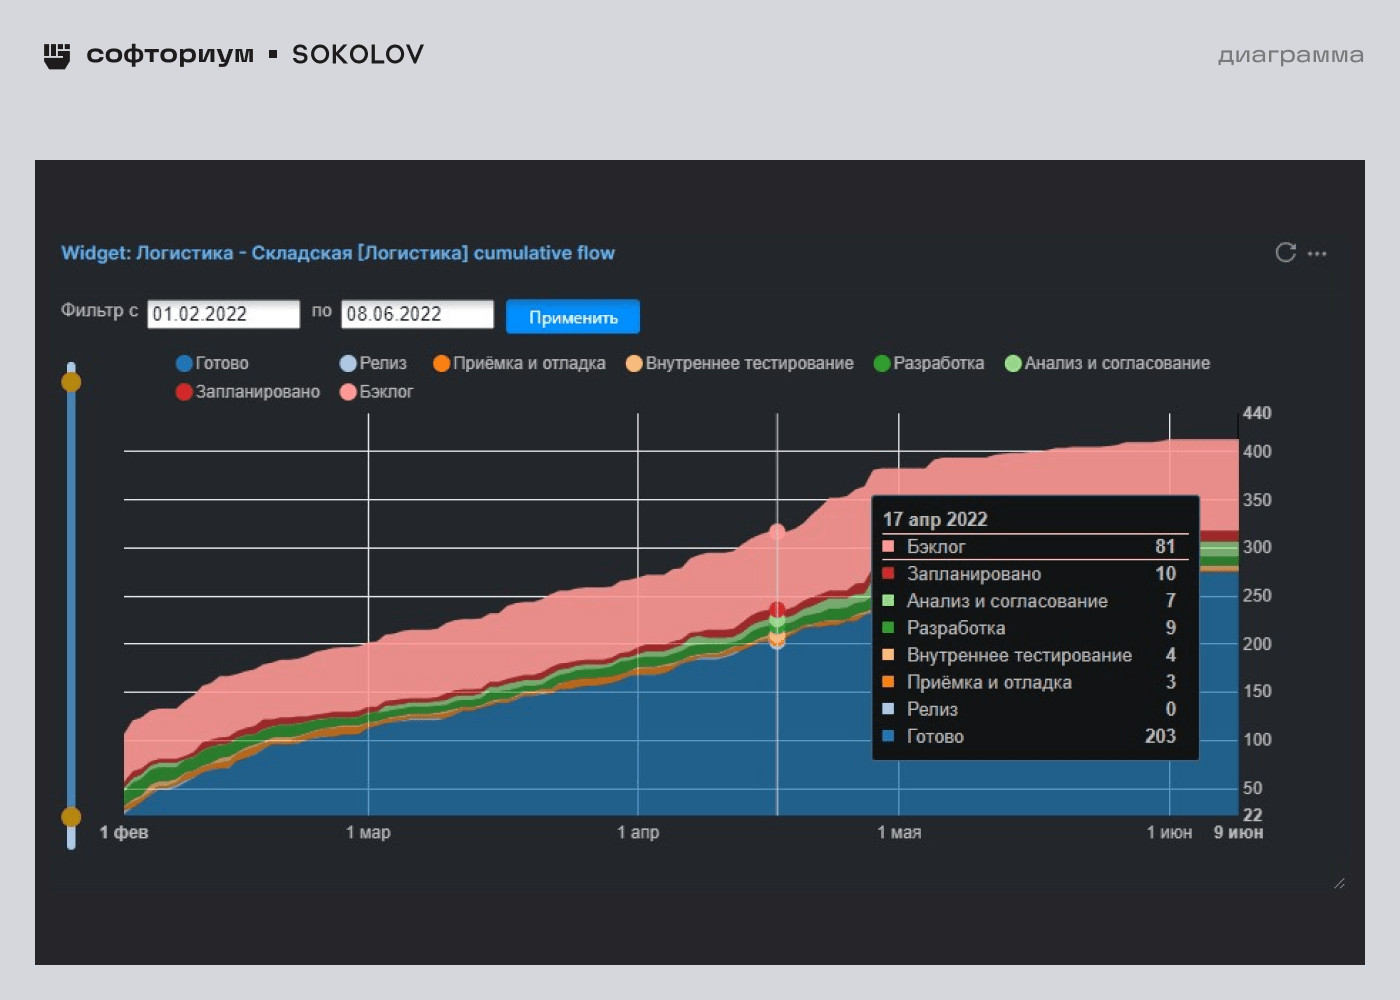Open the widget title cumulative flow link
Screen dimensions: 1400x1000
pos(338,253)
